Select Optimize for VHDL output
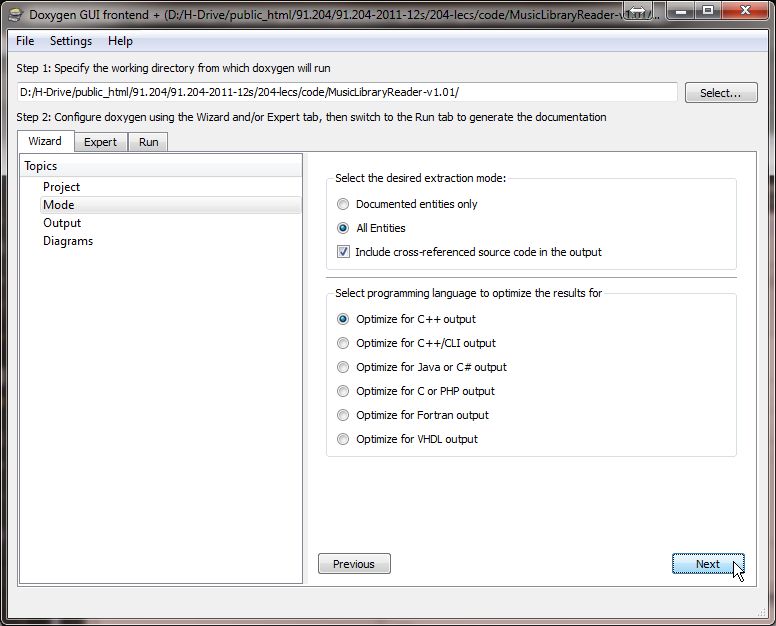 pyautogui.click(x=407, y=439)
